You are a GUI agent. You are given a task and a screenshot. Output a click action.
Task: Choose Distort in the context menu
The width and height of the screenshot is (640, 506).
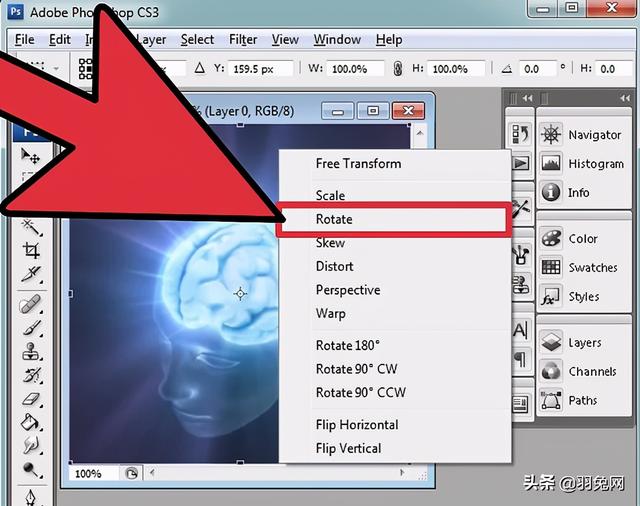tap(395, 266)
